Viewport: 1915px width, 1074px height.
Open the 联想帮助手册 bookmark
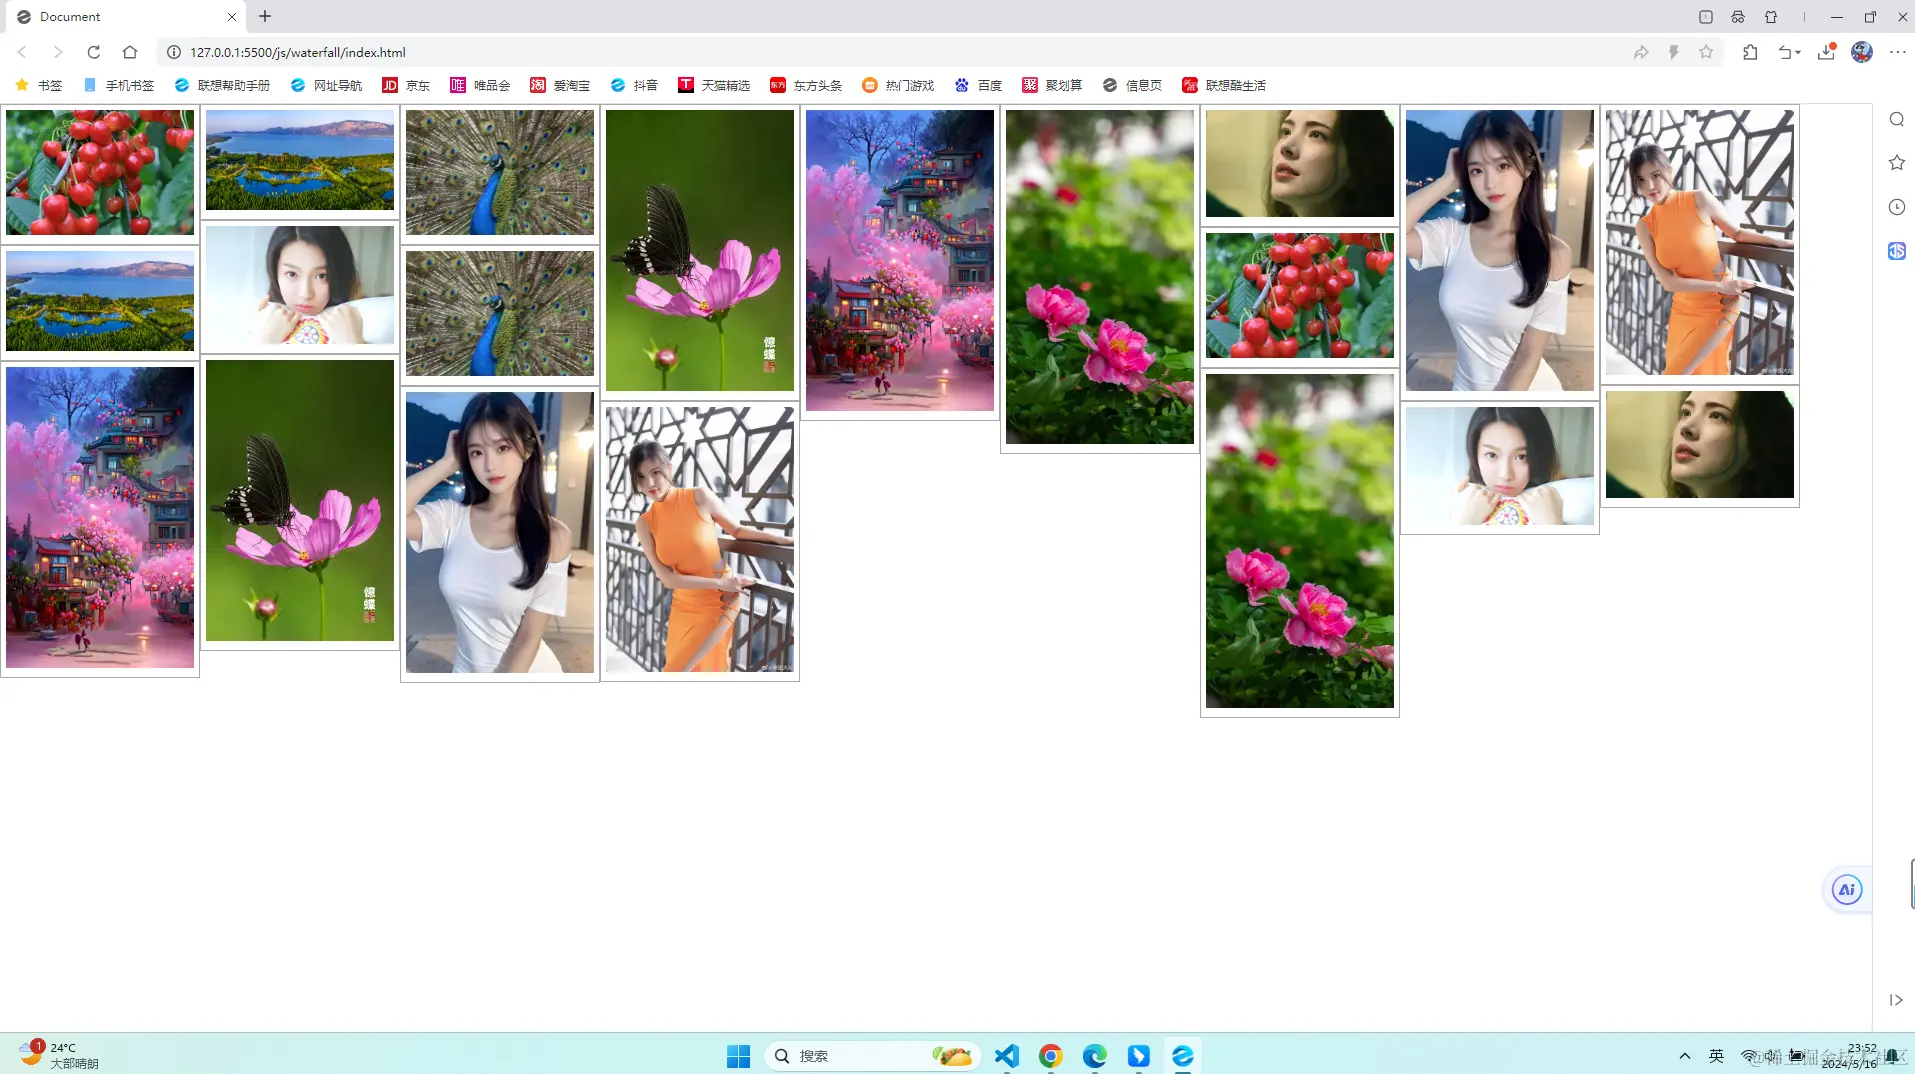click(222, 85)
